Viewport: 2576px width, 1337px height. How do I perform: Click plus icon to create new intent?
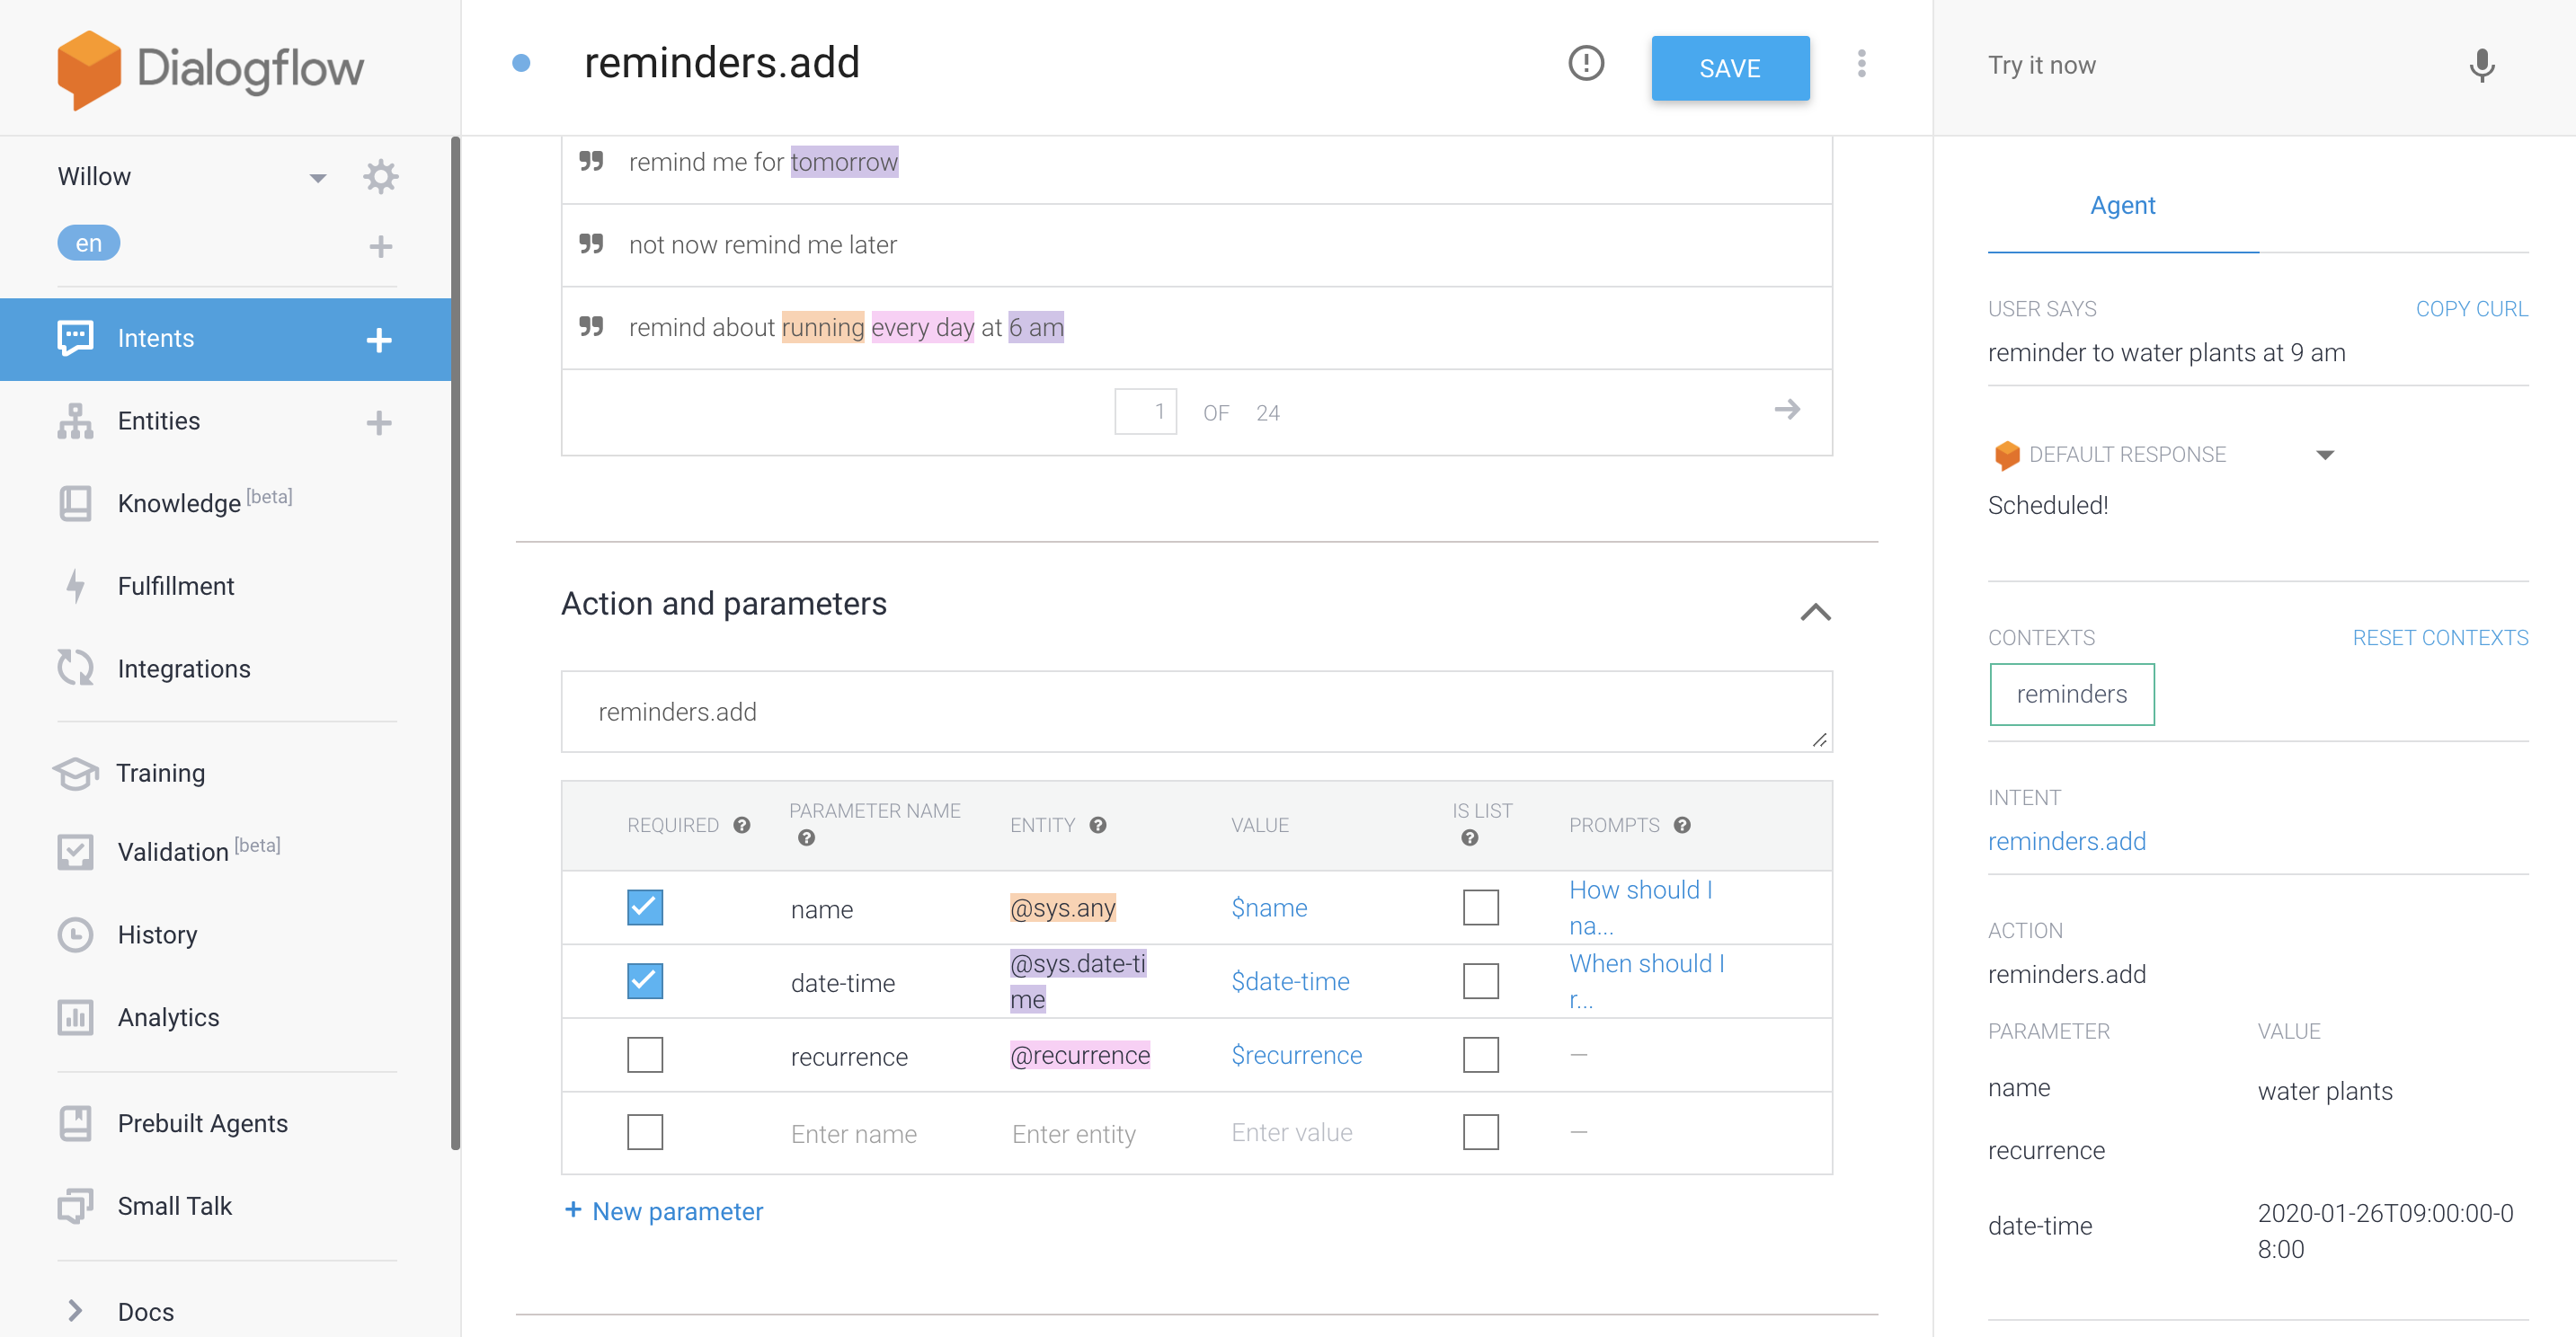coord(379,340)
